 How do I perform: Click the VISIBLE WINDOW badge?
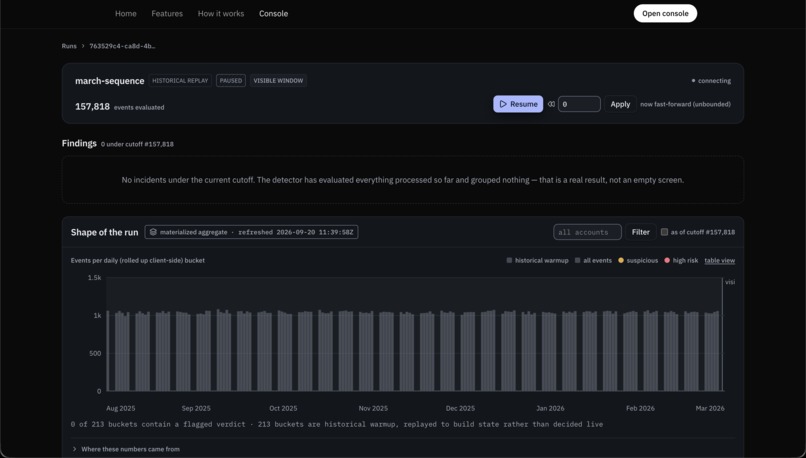coord(278,81)
